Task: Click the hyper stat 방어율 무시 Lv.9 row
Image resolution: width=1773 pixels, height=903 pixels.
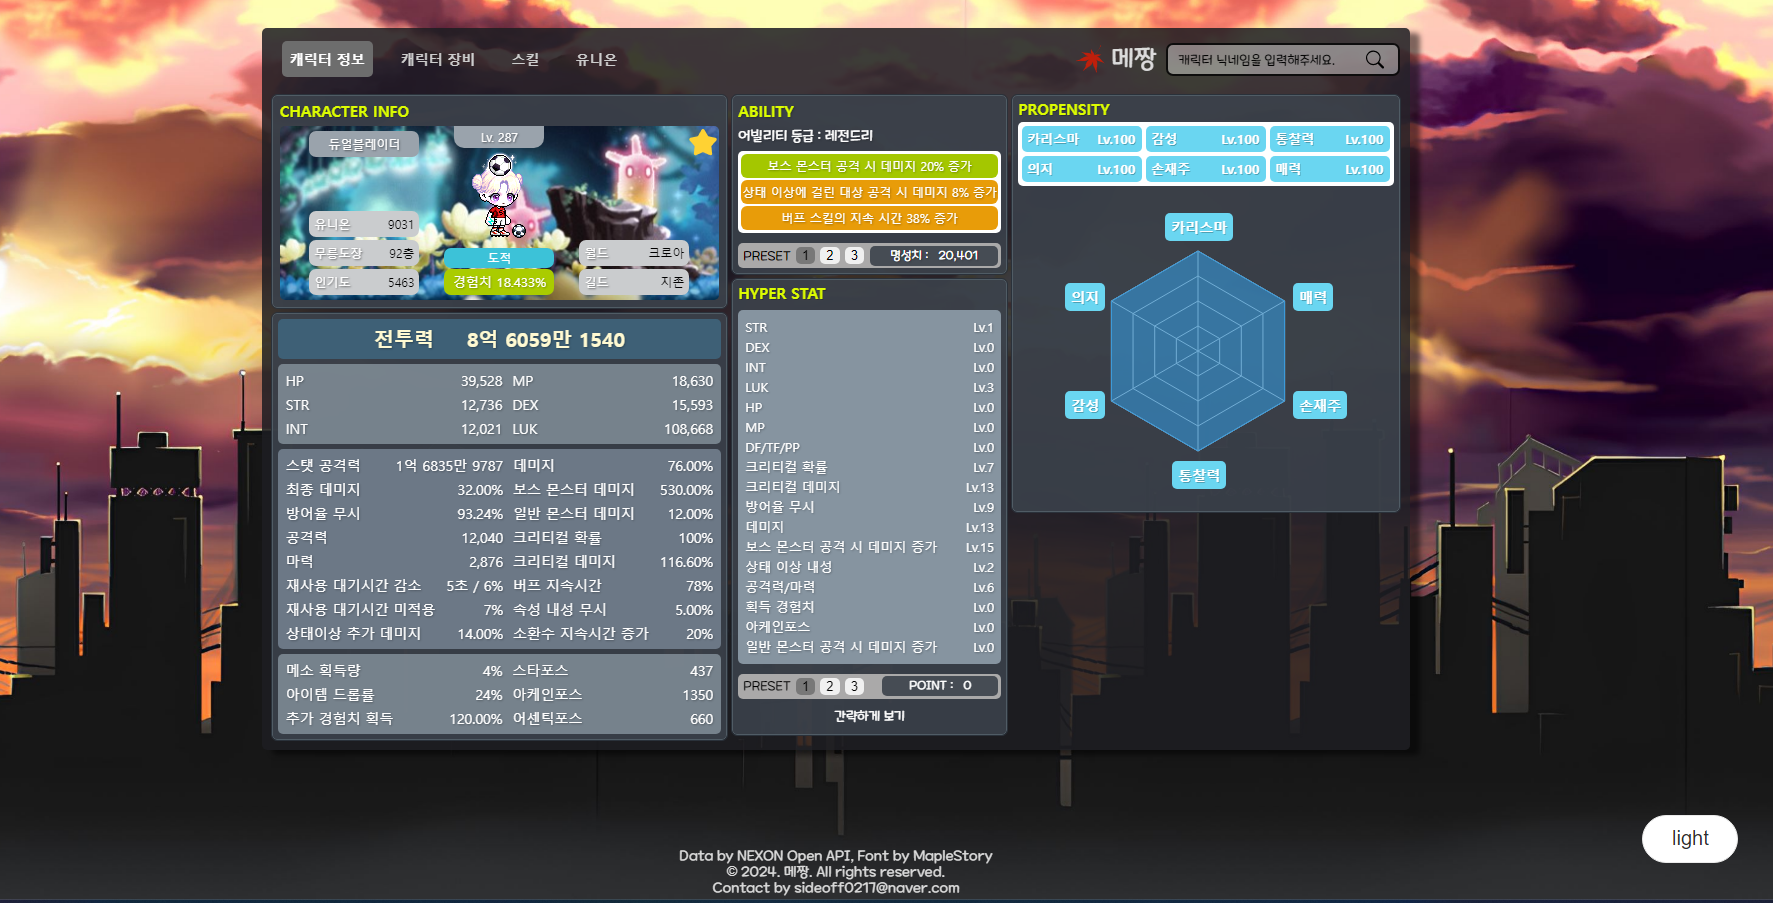Action: pyautogui.click(x=869, y=507)
